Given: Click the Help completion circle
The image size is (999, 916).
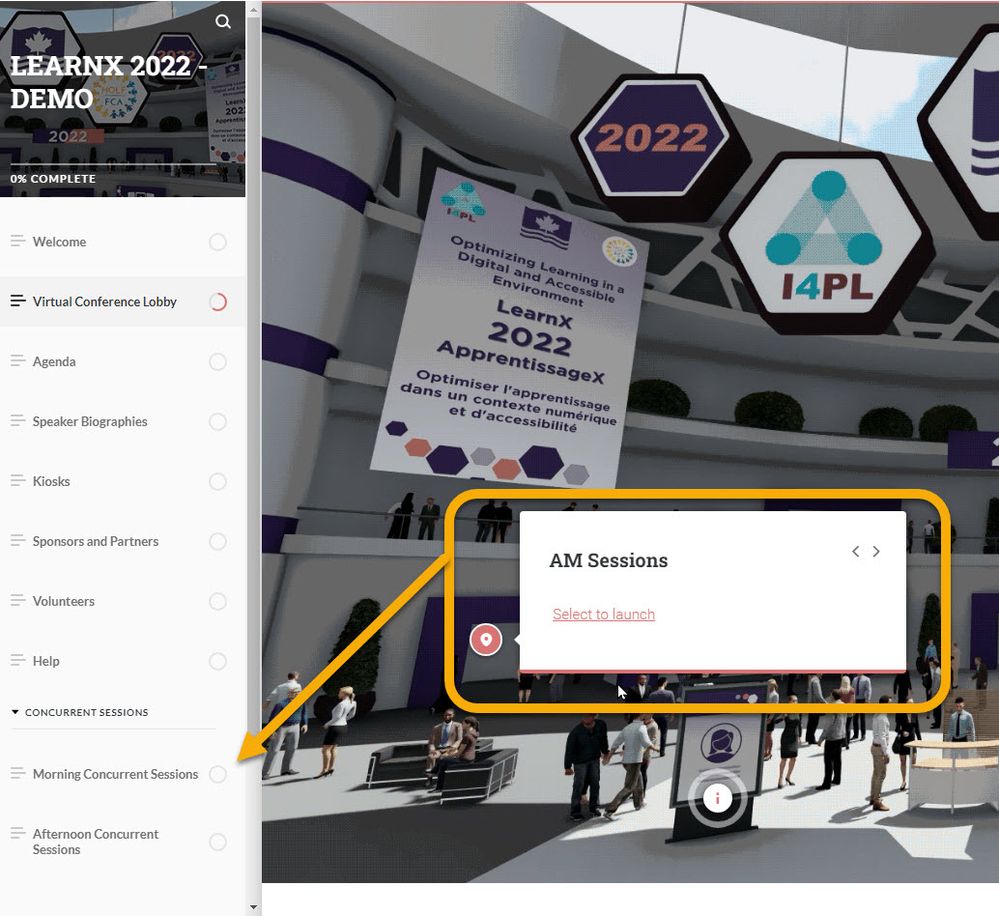Looking at the screenshot, I should 218,661.
